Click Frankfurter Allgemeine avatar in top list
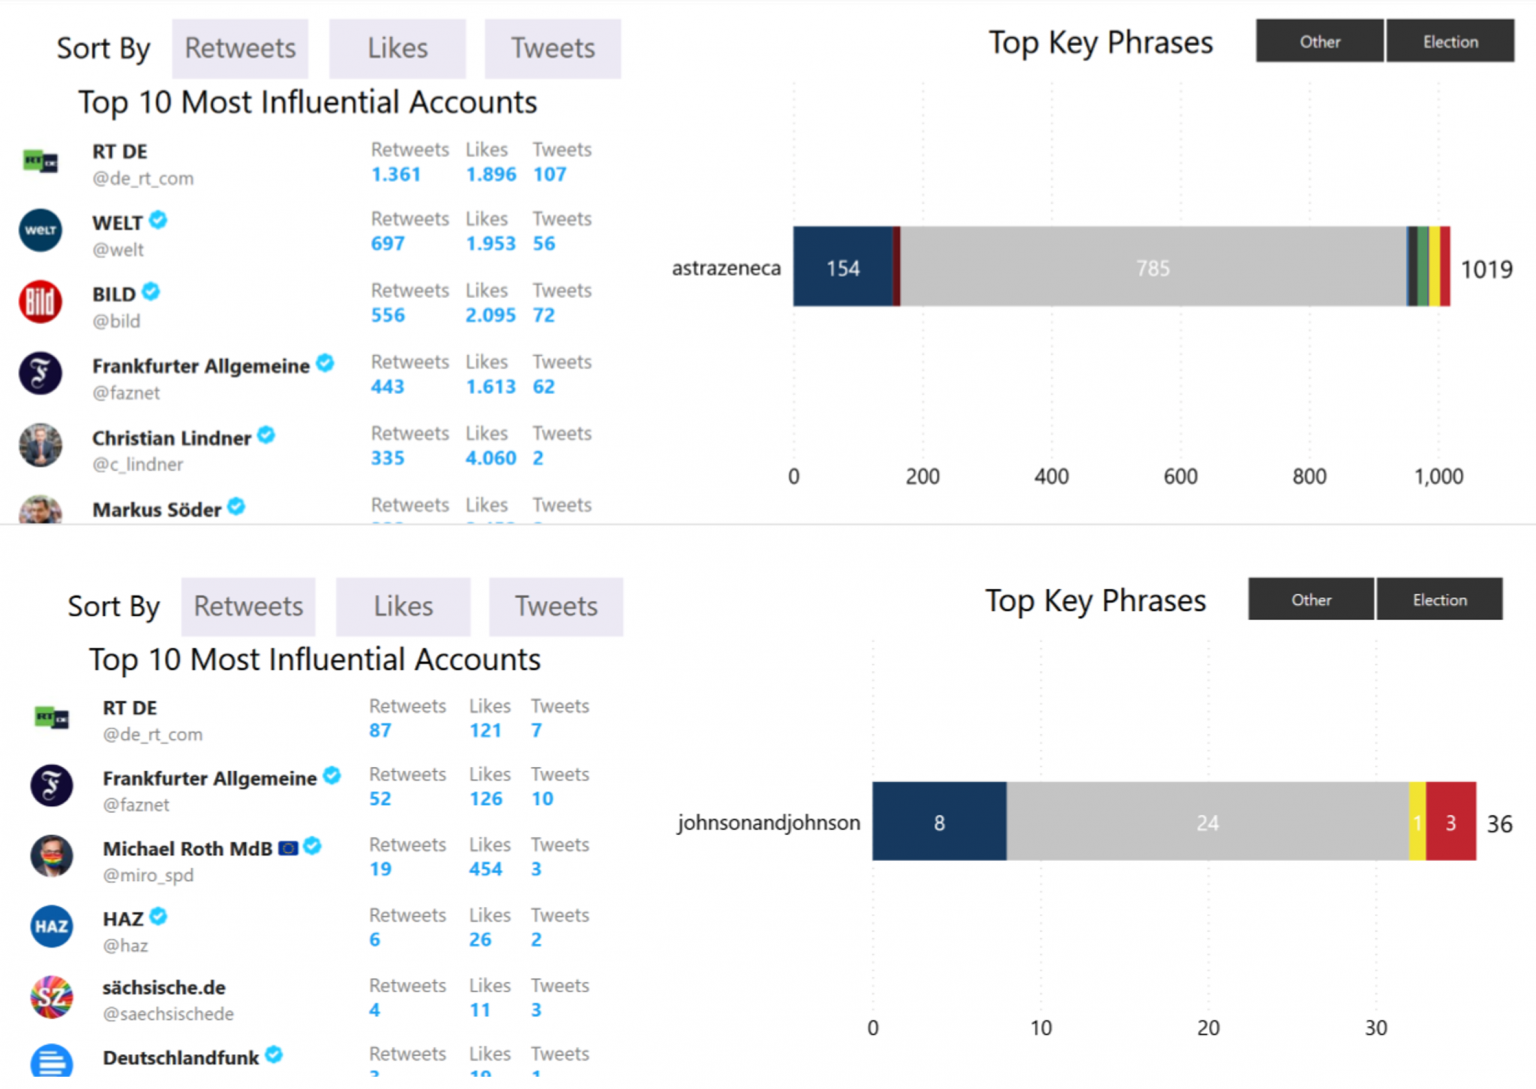The height and width of the screenshot is (1089, 1536). (x=40, y=374)
